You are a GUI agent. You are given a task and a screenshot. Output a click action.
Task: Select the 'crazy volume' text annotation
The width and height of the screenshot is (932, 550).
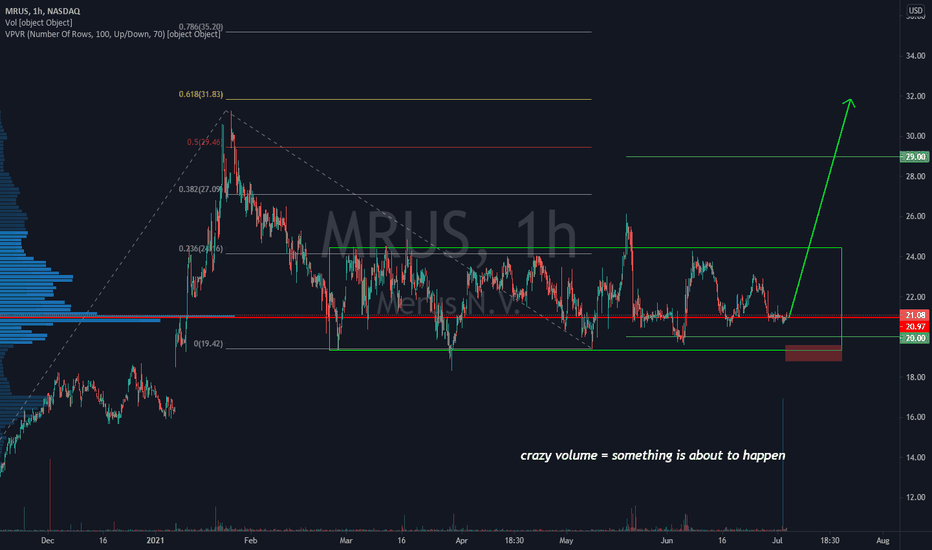click(653, 455)
